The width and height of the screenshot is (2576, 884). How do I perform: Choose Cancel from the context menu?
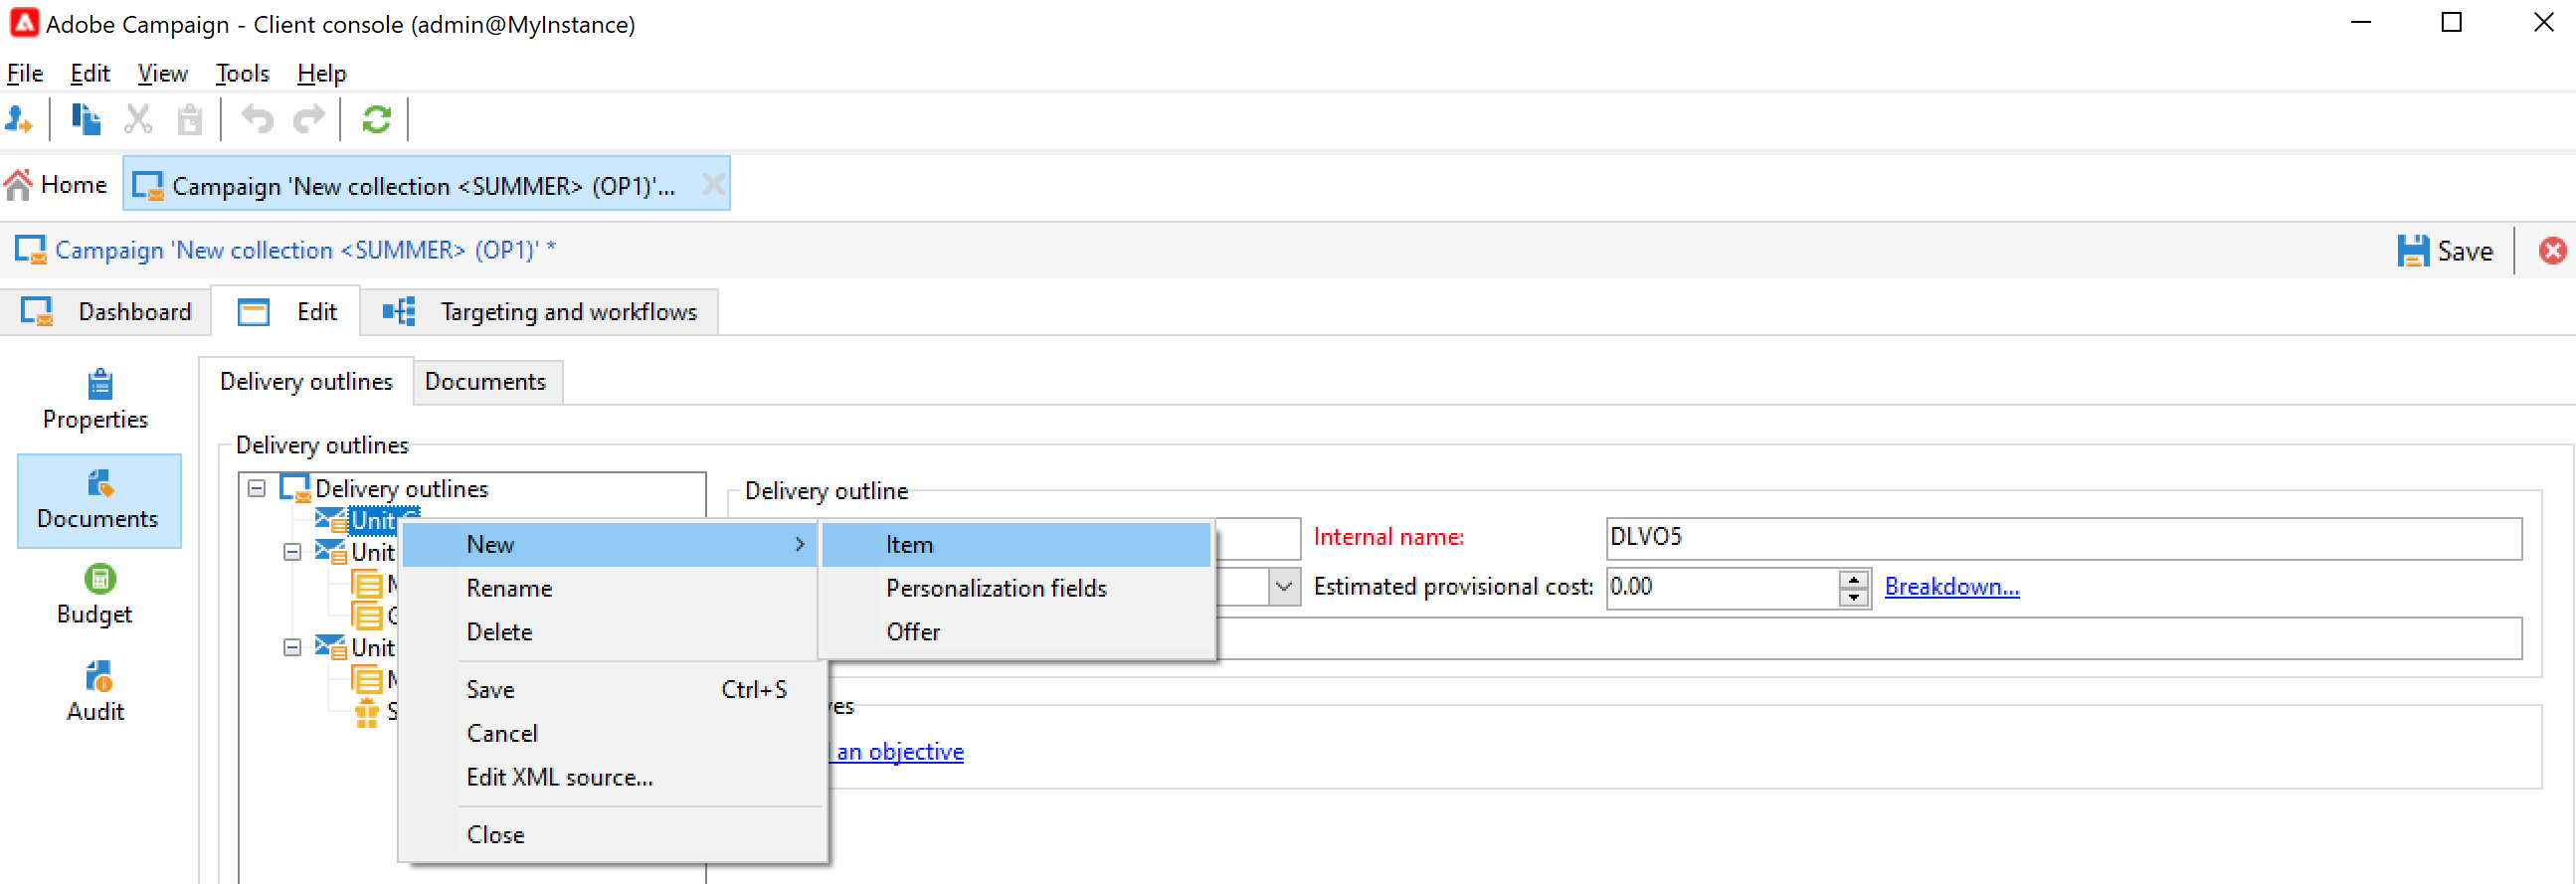(x=610, y=734)
